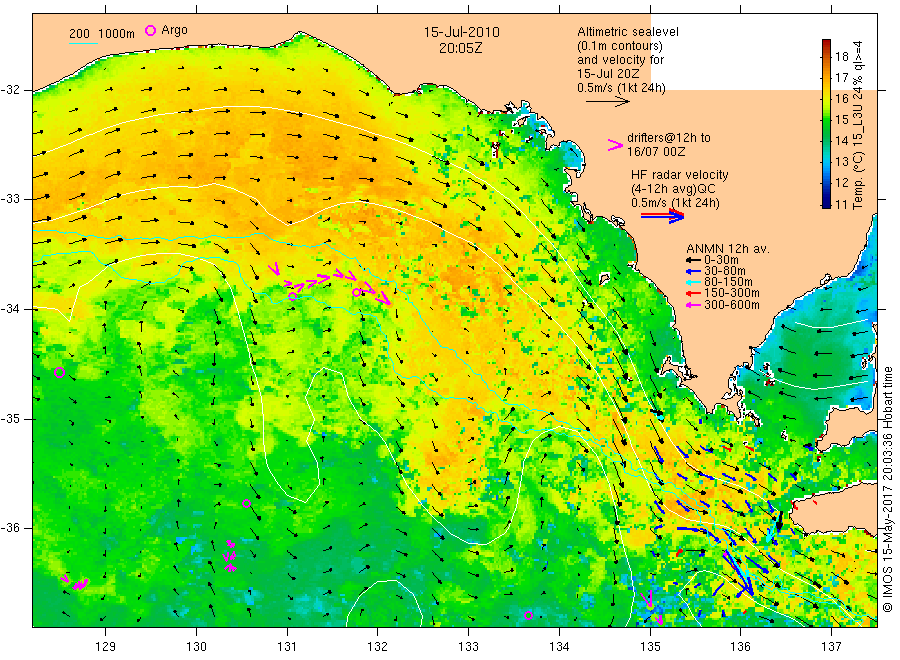Click the cyan 200/1000m isobath legend line
The width and height of the screenshot is (900, 660).
pos(83,44)
